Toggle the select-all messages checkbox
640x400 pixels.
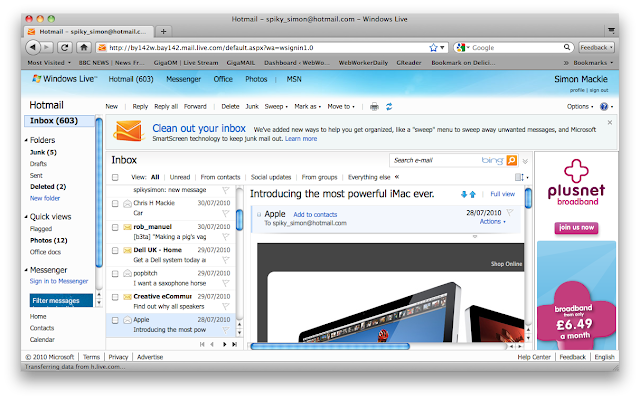(x=115, y=177)
